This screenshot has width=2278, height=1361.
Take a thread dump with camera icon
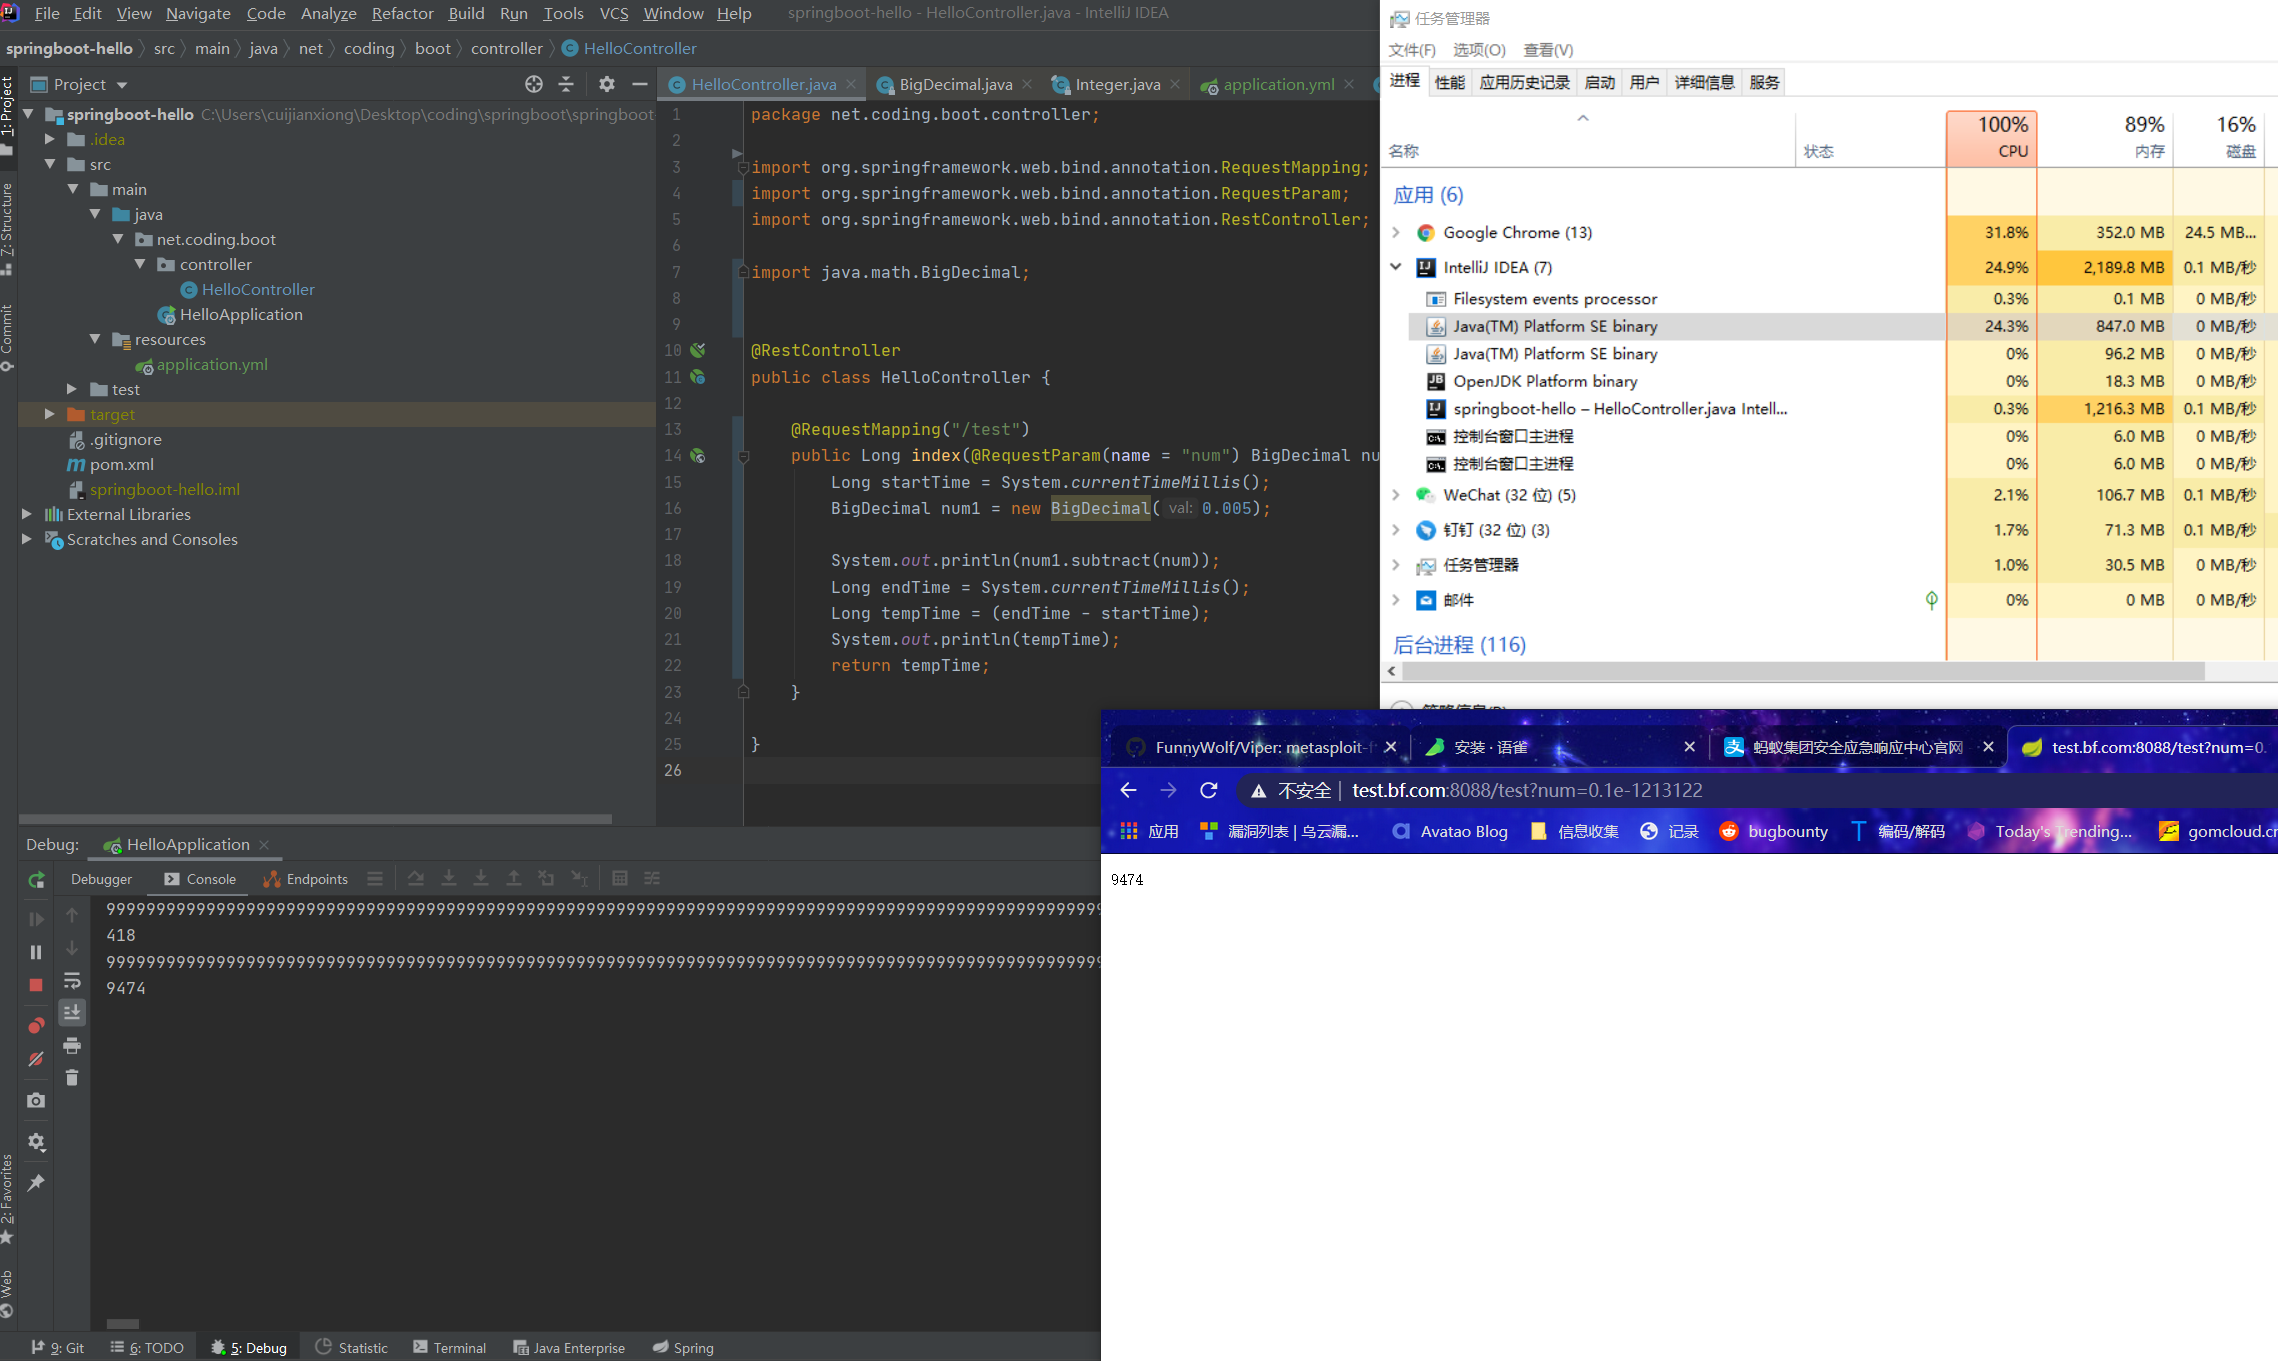(36, 1100)
